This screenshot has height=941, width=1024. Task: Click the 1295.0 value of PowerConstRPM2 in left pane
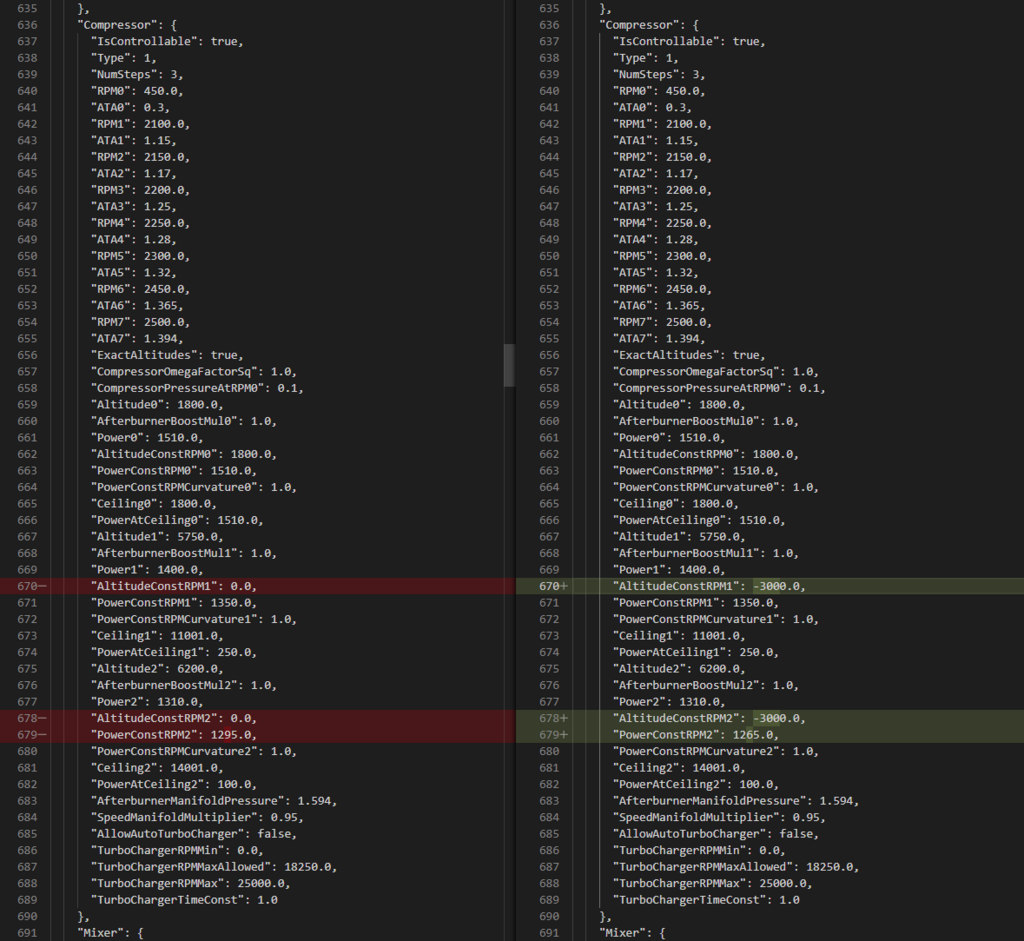pos(234,735)
